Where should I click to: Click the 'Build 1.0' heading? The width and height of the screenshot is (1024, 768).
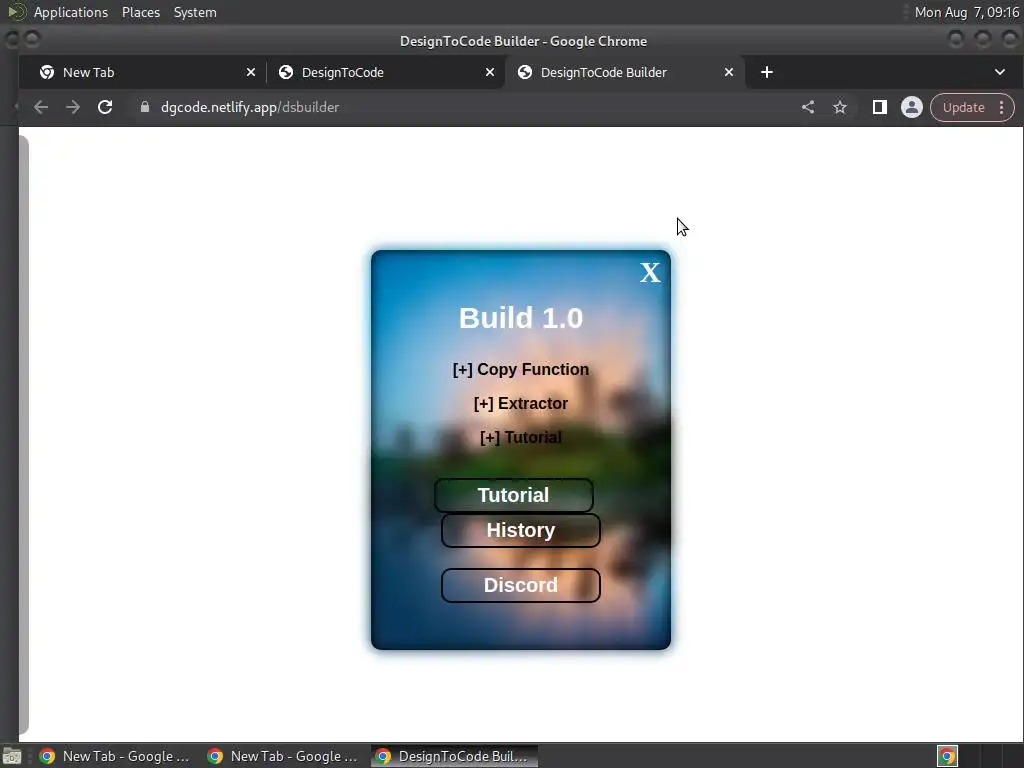click(x=520, y=318)
